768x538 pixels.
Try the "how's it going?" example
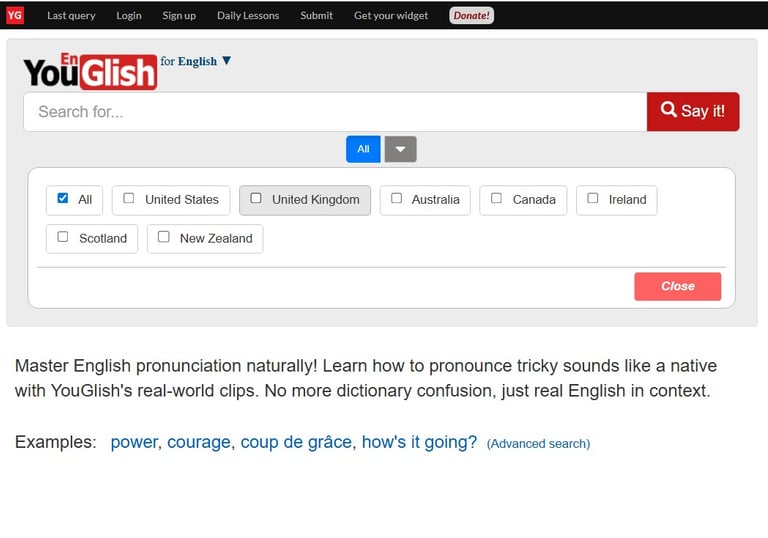tap(419, 442)
